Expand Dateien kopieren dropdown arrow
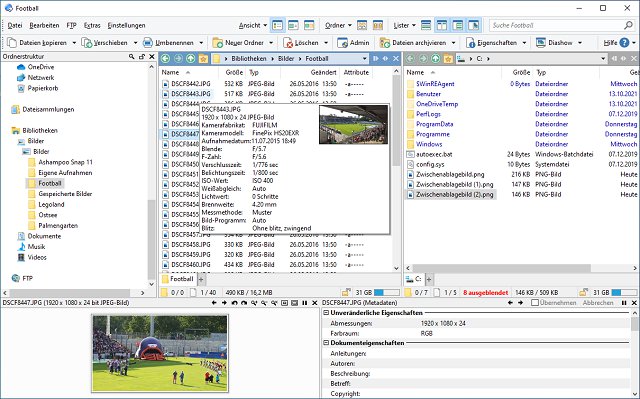Image resolution: width=640 pixels, height=399 pixels. coord(74,43)
